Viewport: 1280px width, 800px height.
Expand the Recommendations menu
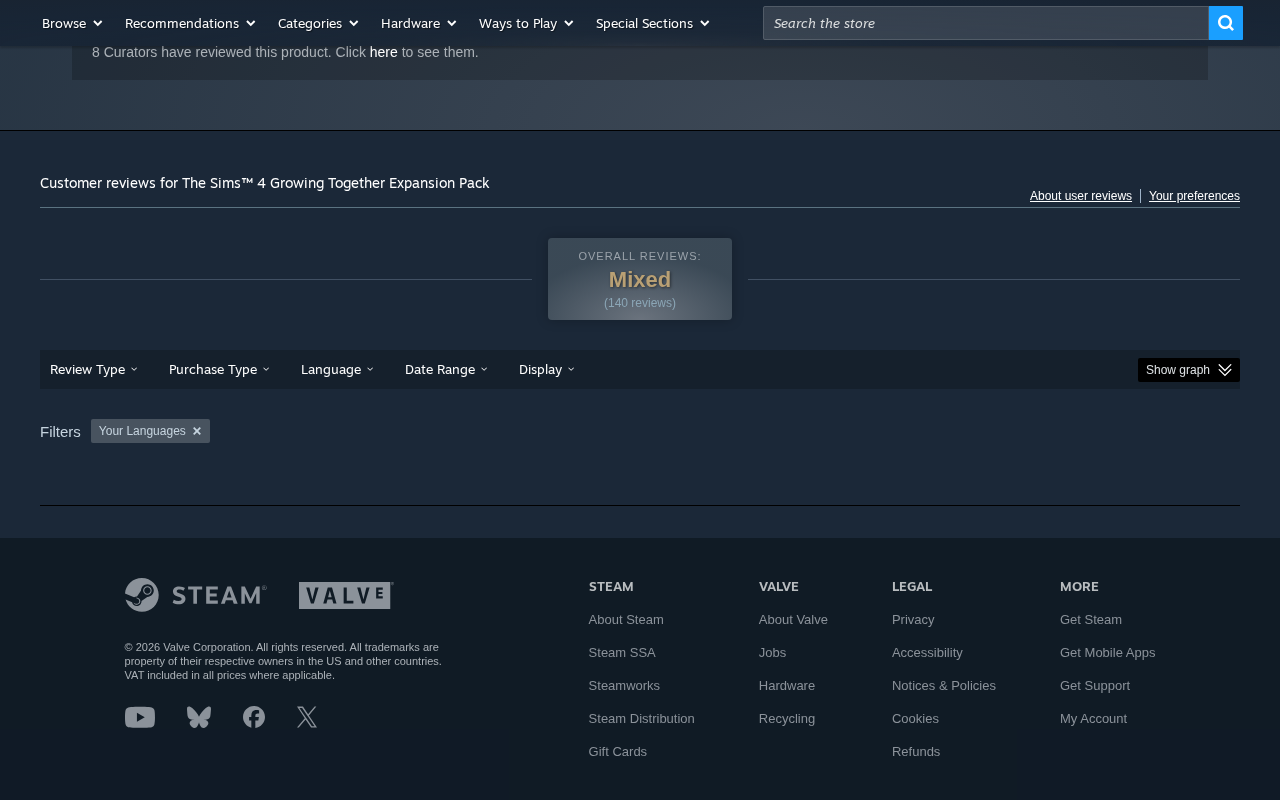pyautogui.click(x=190, y=23)
